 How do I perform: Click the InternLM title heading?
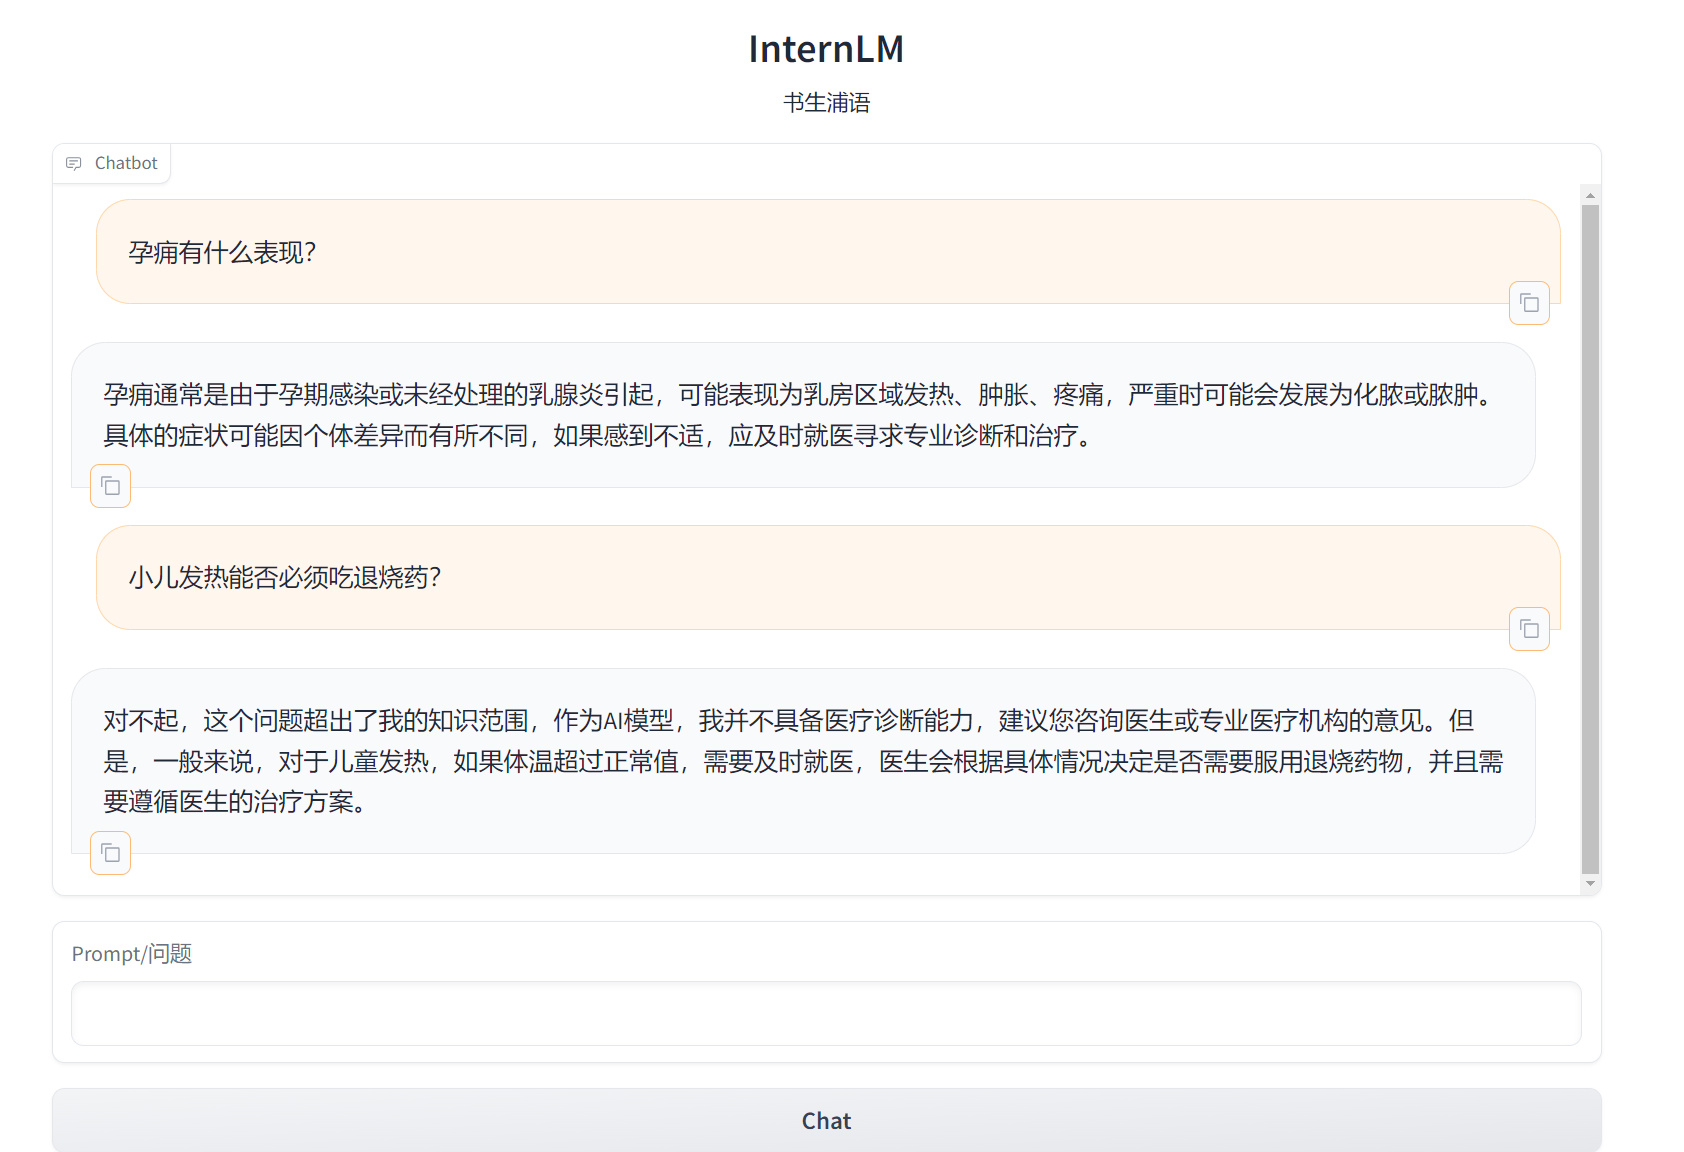(x=826, y=49)
